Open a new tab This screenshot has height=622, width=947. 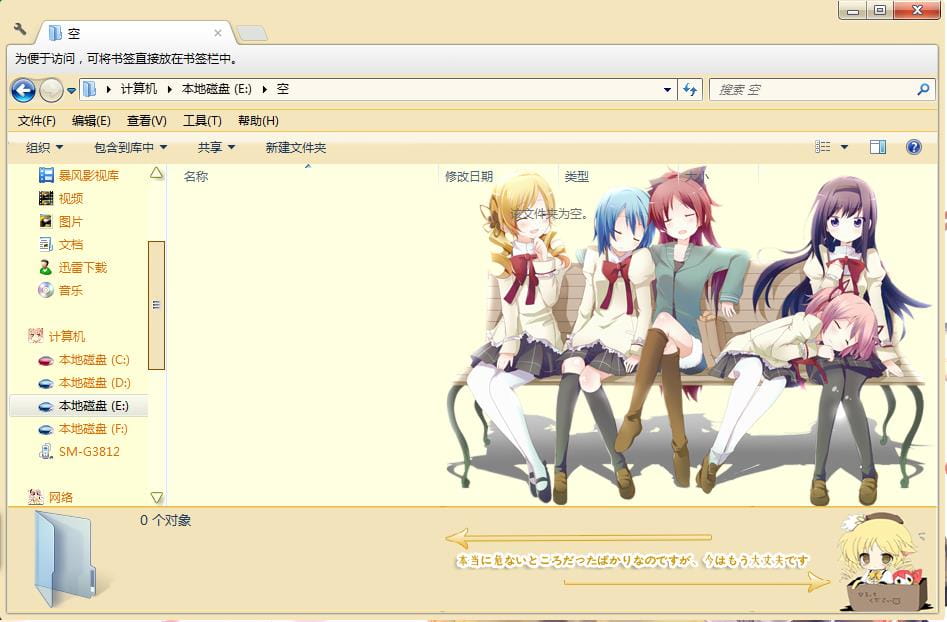pos(252,33)
